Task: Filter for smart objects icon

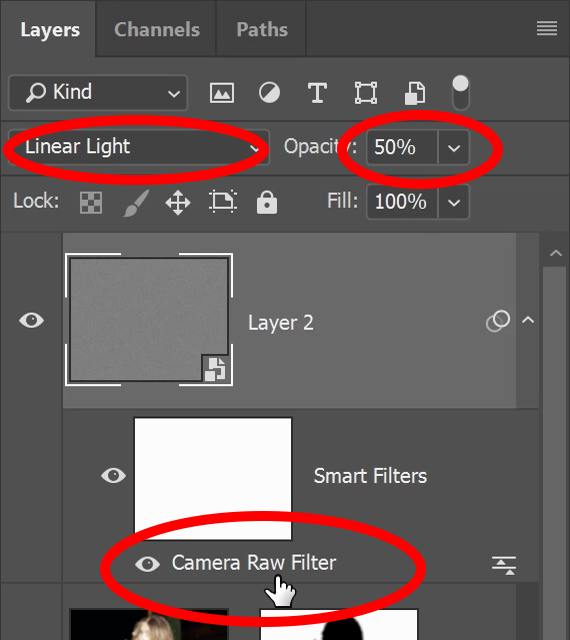Action: coord(415,93)
